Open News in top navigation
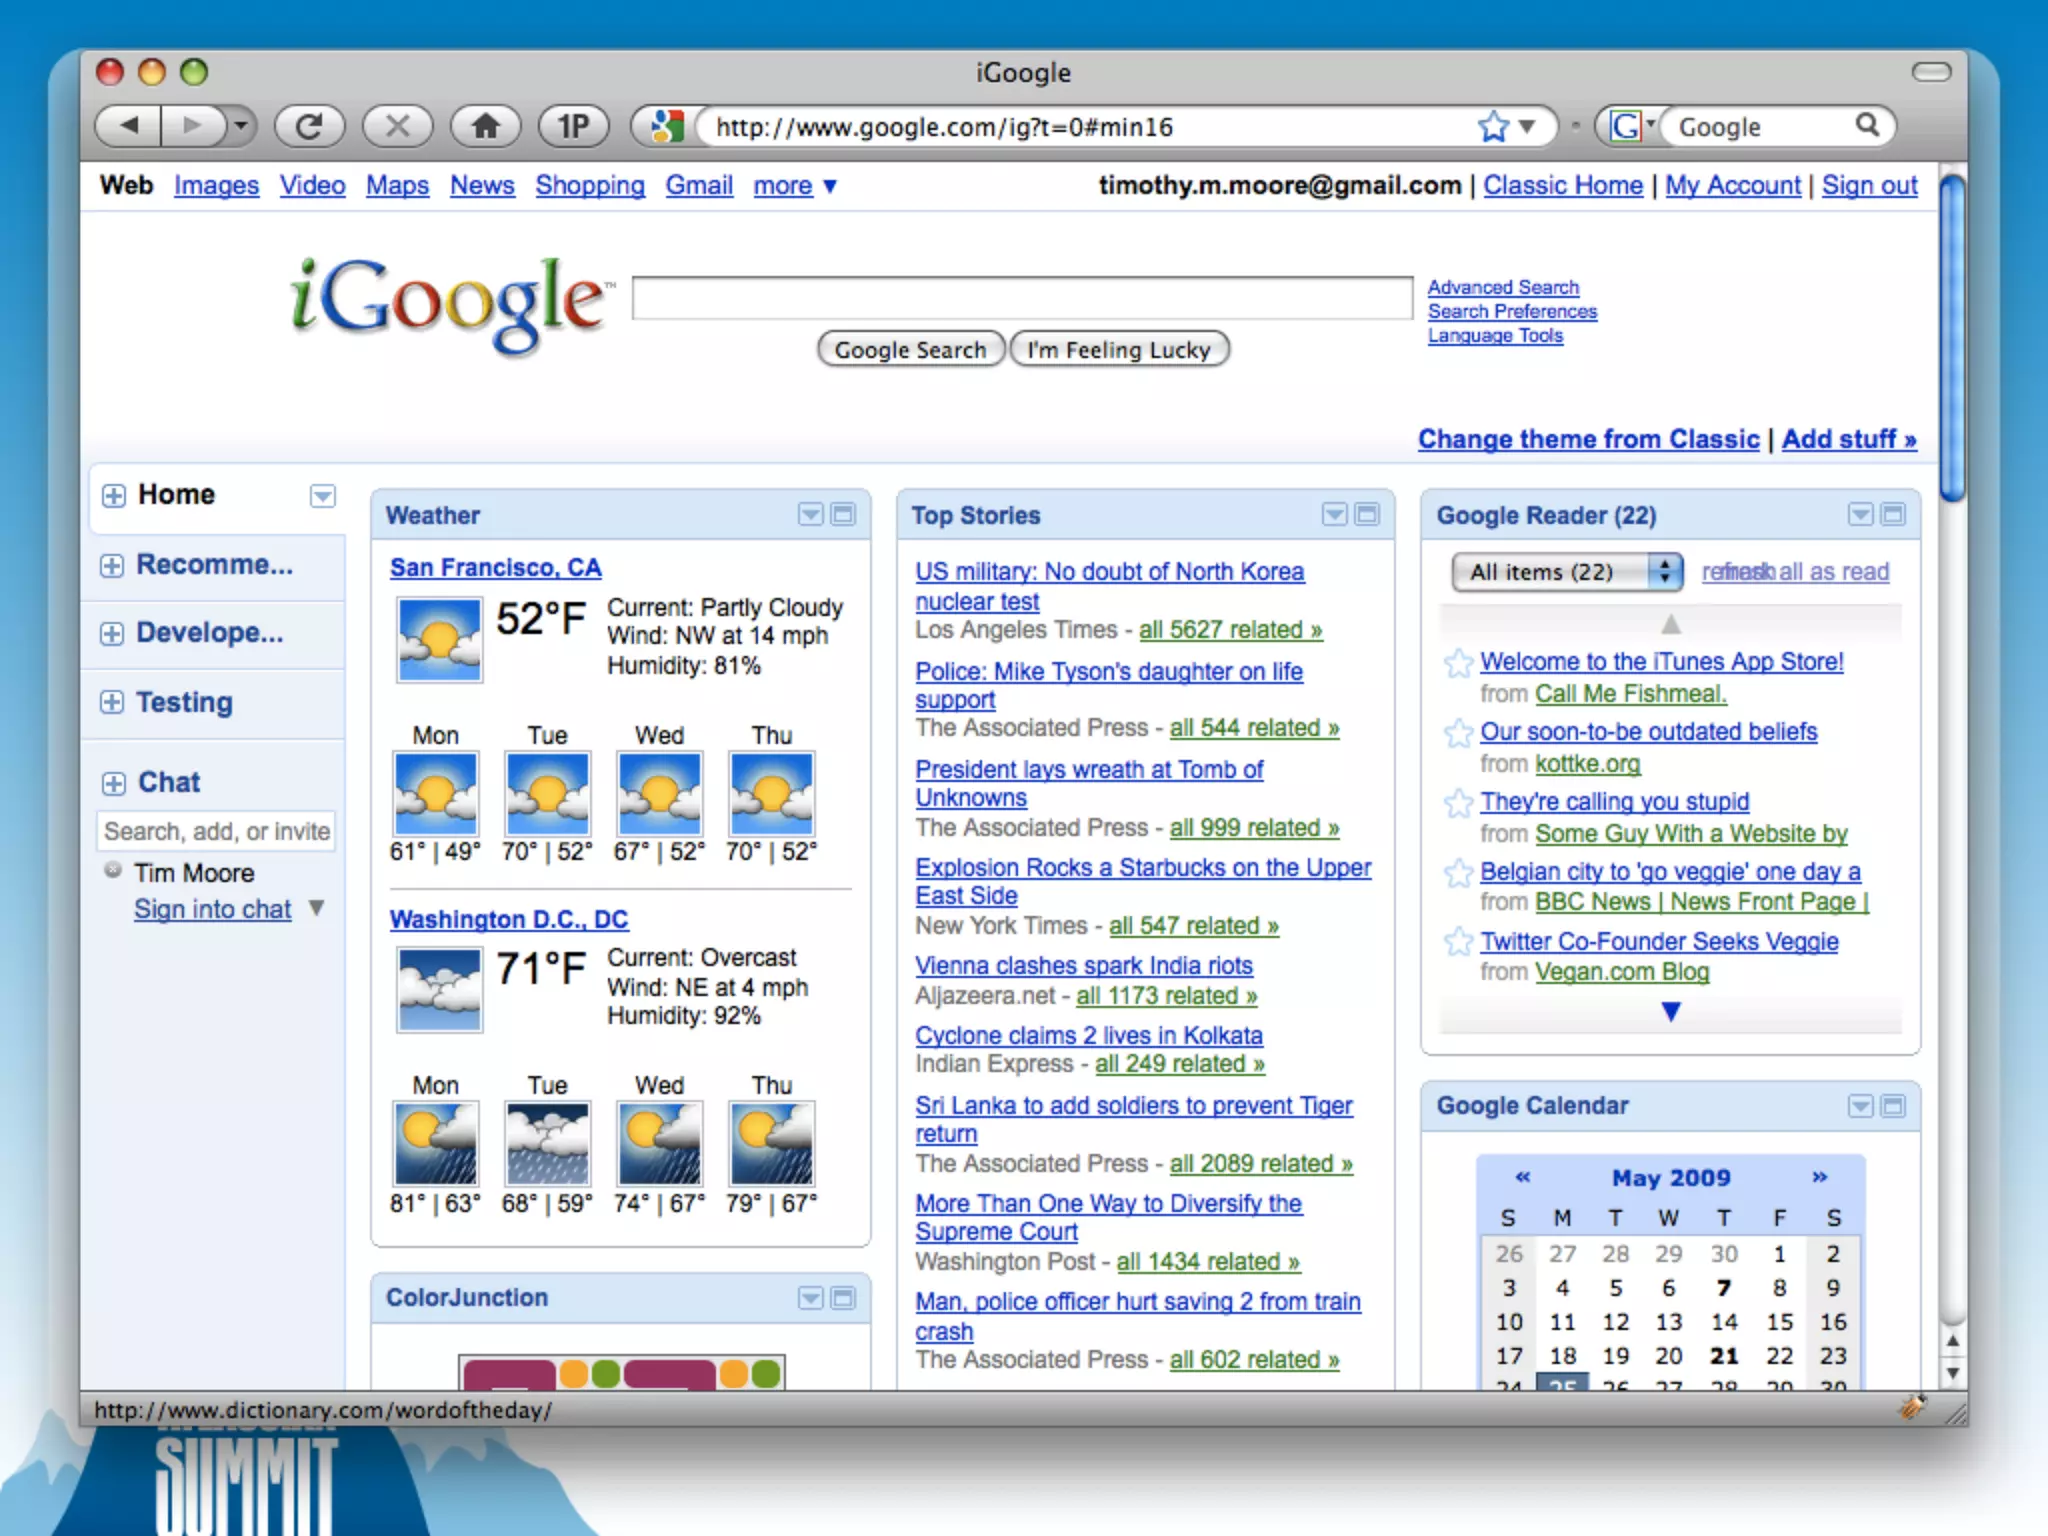The image size is (2048, 1536). (x=482, y=186)
